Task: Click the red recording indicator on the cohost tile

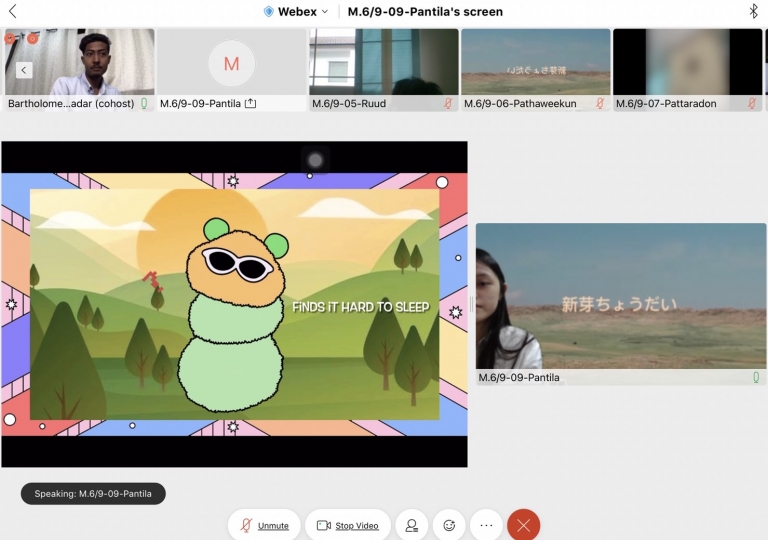Action: click(x=32, y=38)
